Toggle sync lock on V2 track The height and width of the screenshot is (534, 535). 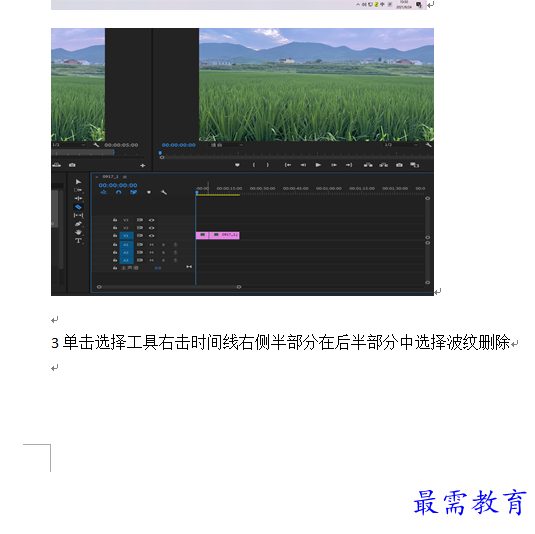140,228
